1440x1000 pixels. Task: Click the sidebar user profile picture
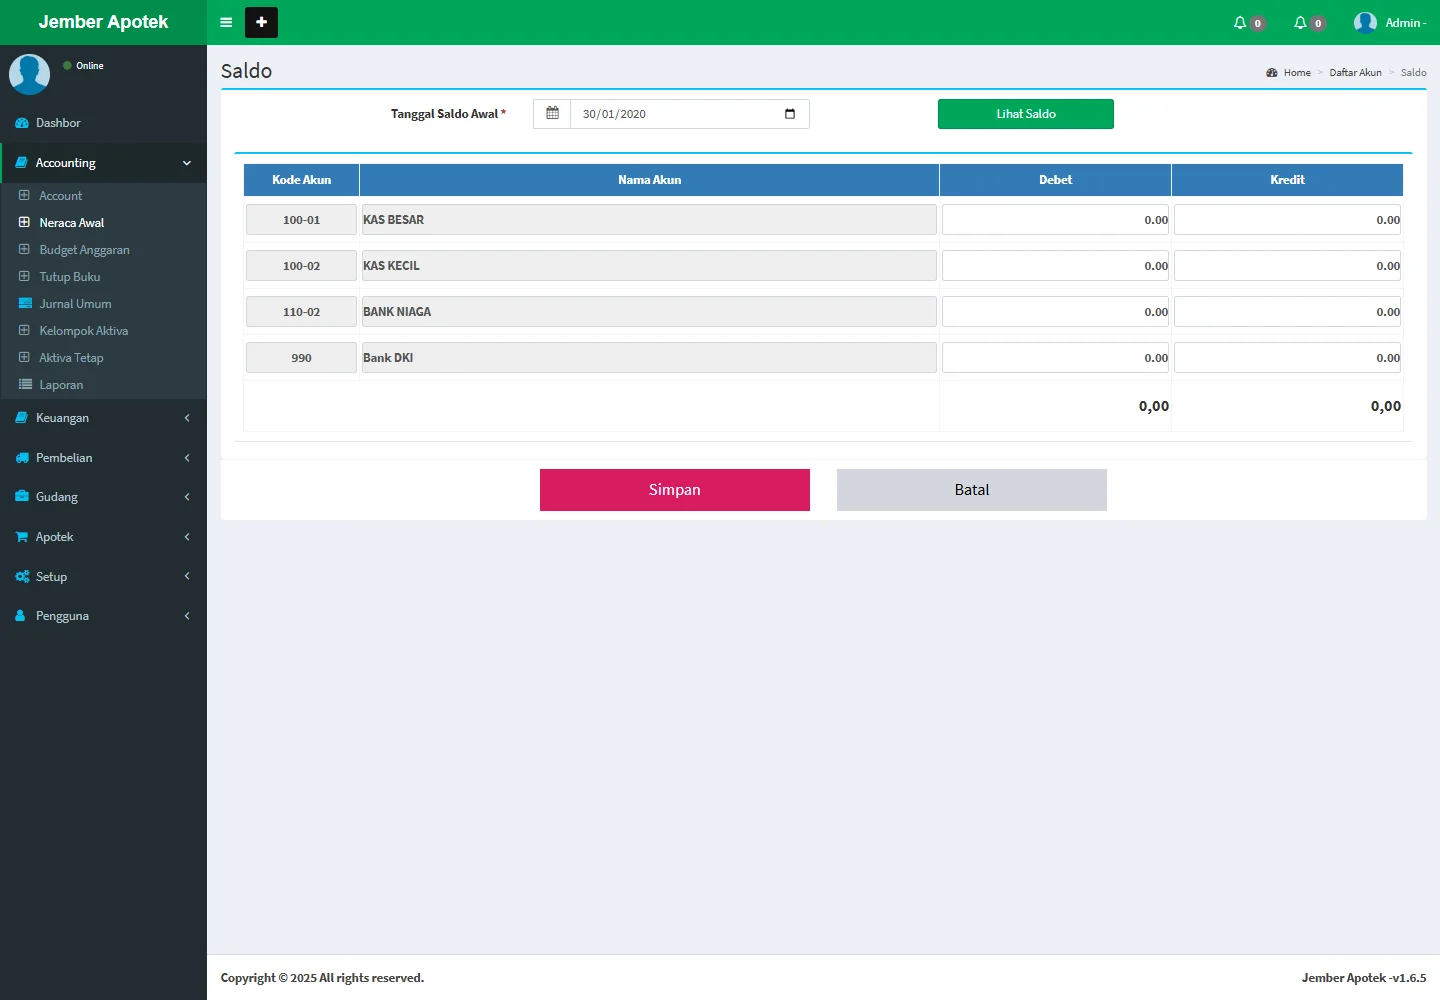30,74
